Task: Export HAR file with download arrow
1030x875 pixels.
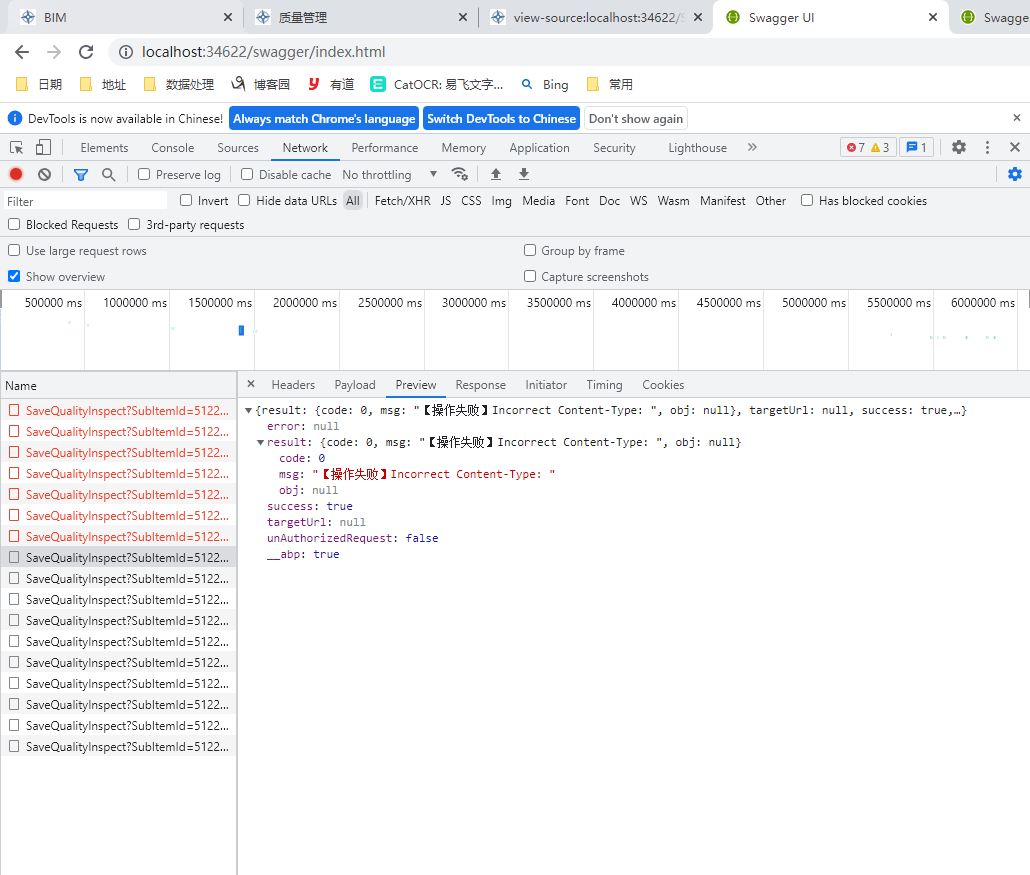Action: pyautogui.click(x=524, y=174)
